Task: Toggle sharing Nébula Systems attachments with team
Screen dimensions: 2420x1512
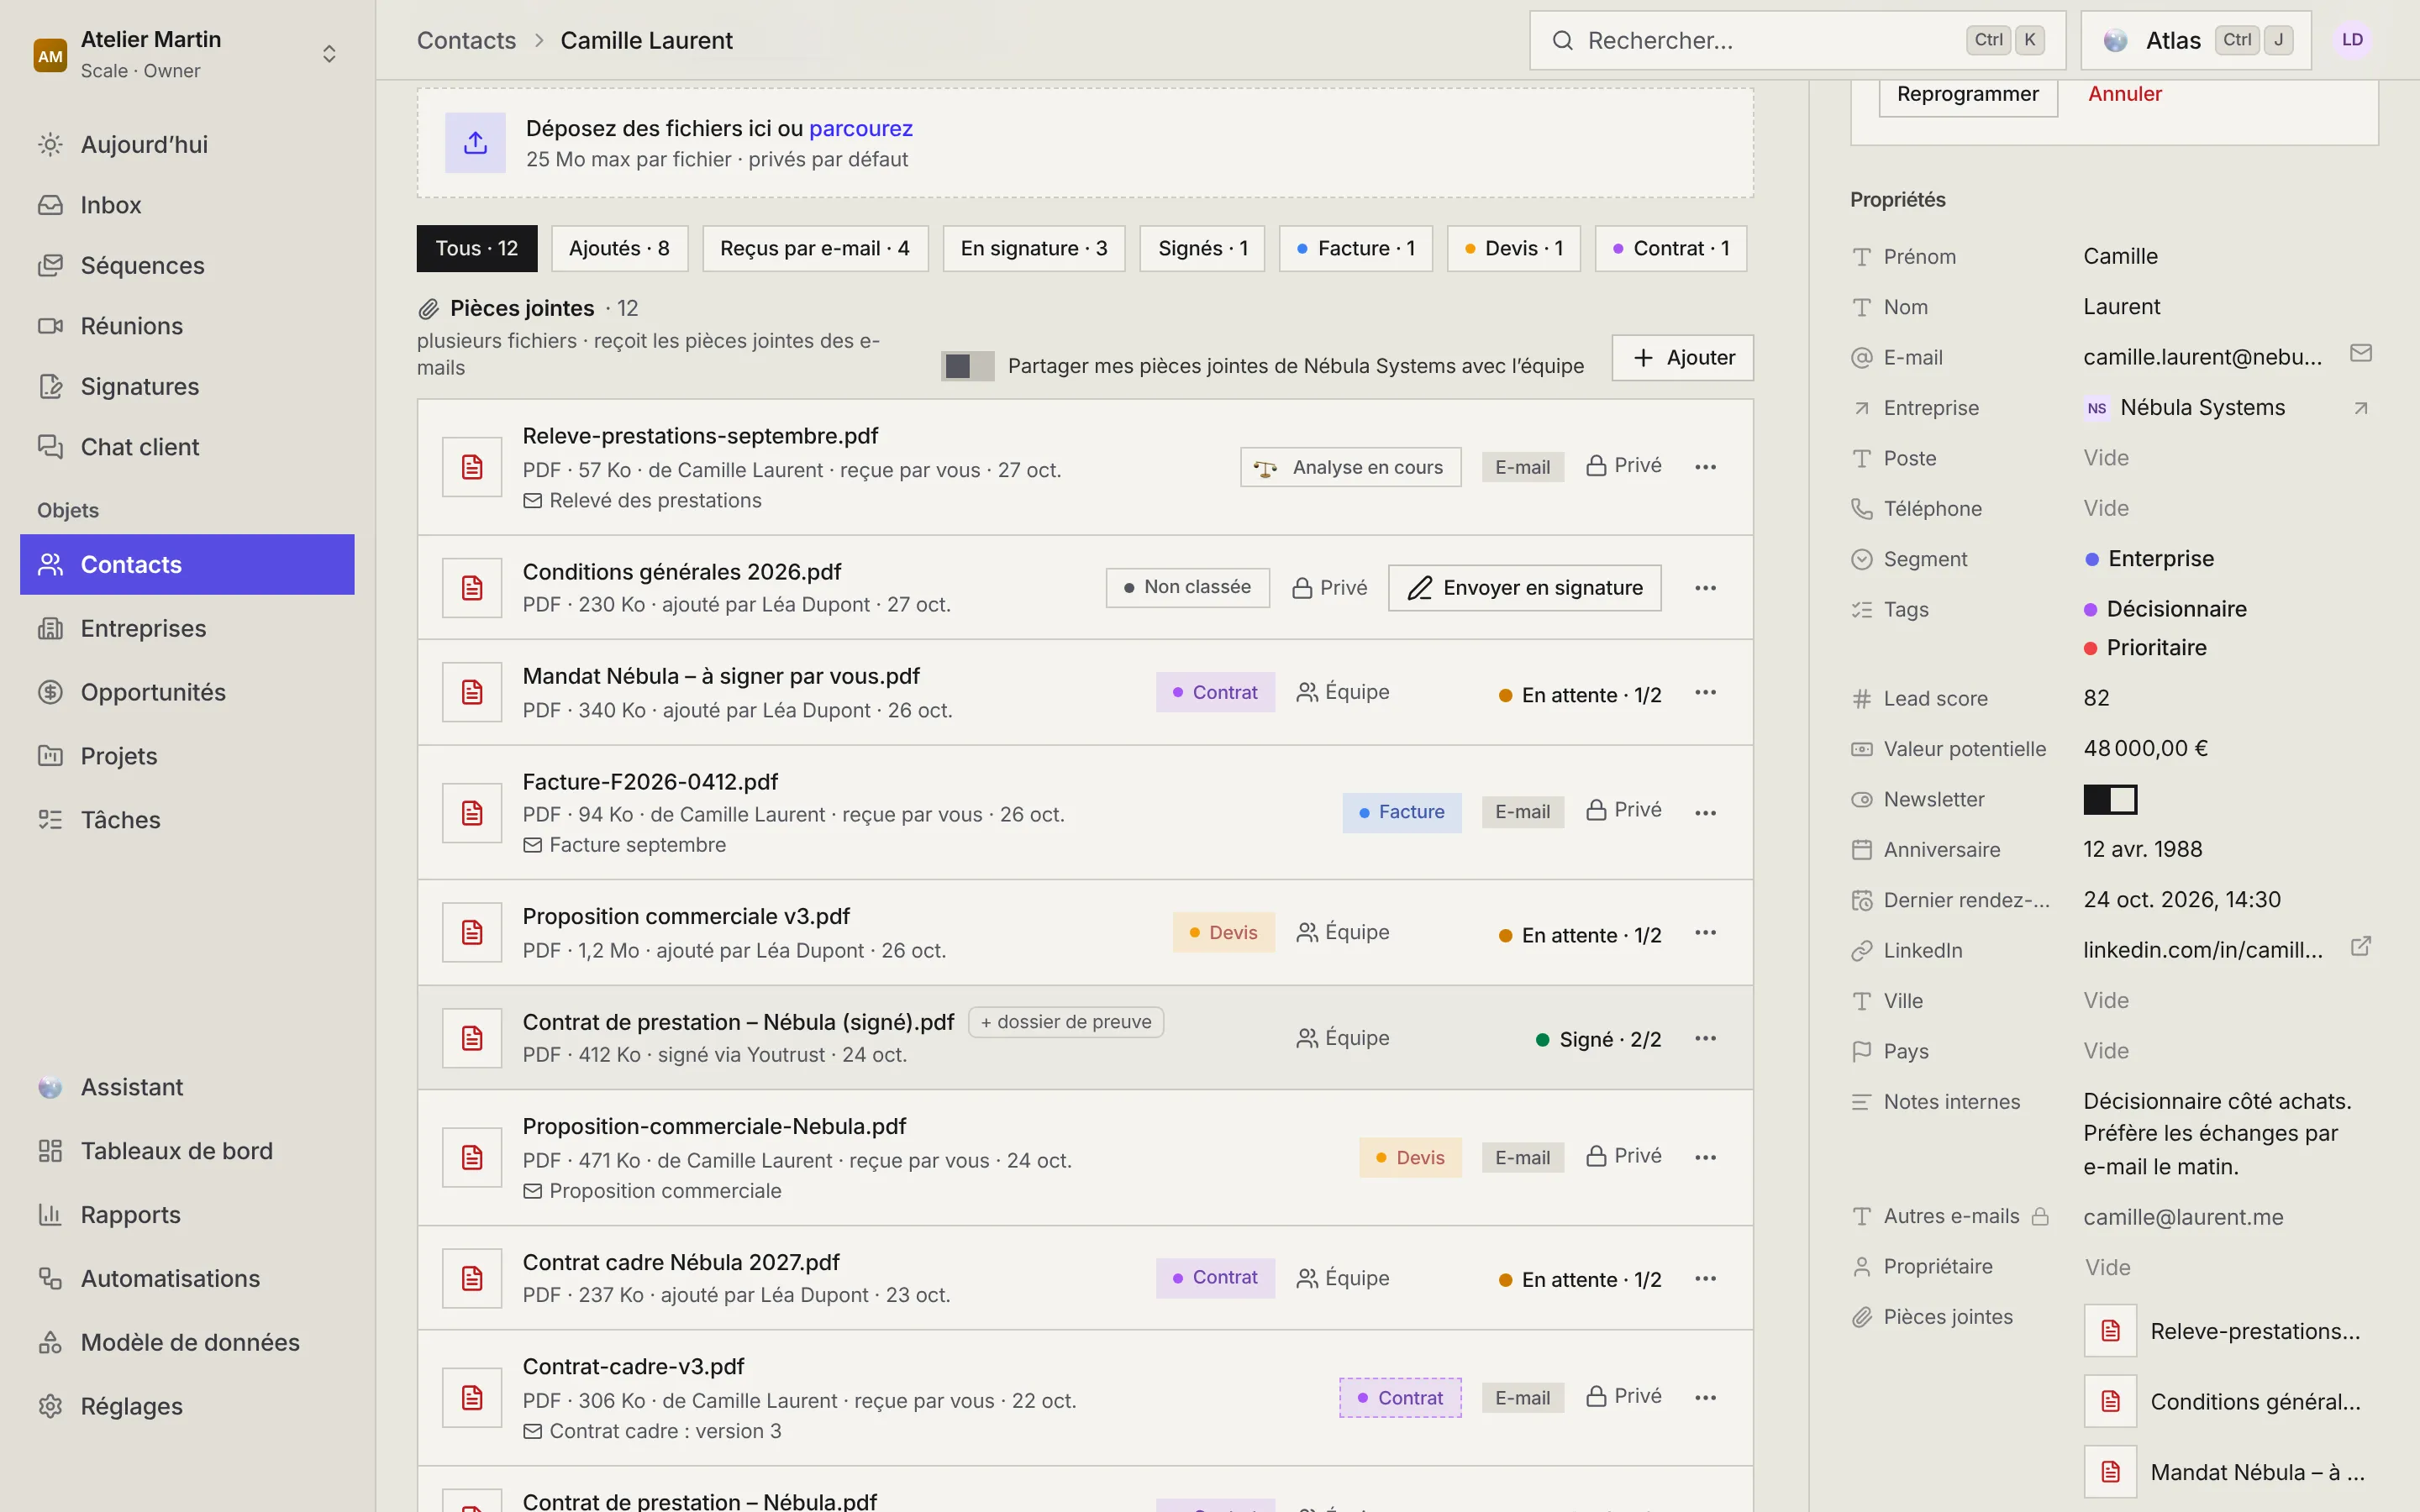Action: click(967, 366)
